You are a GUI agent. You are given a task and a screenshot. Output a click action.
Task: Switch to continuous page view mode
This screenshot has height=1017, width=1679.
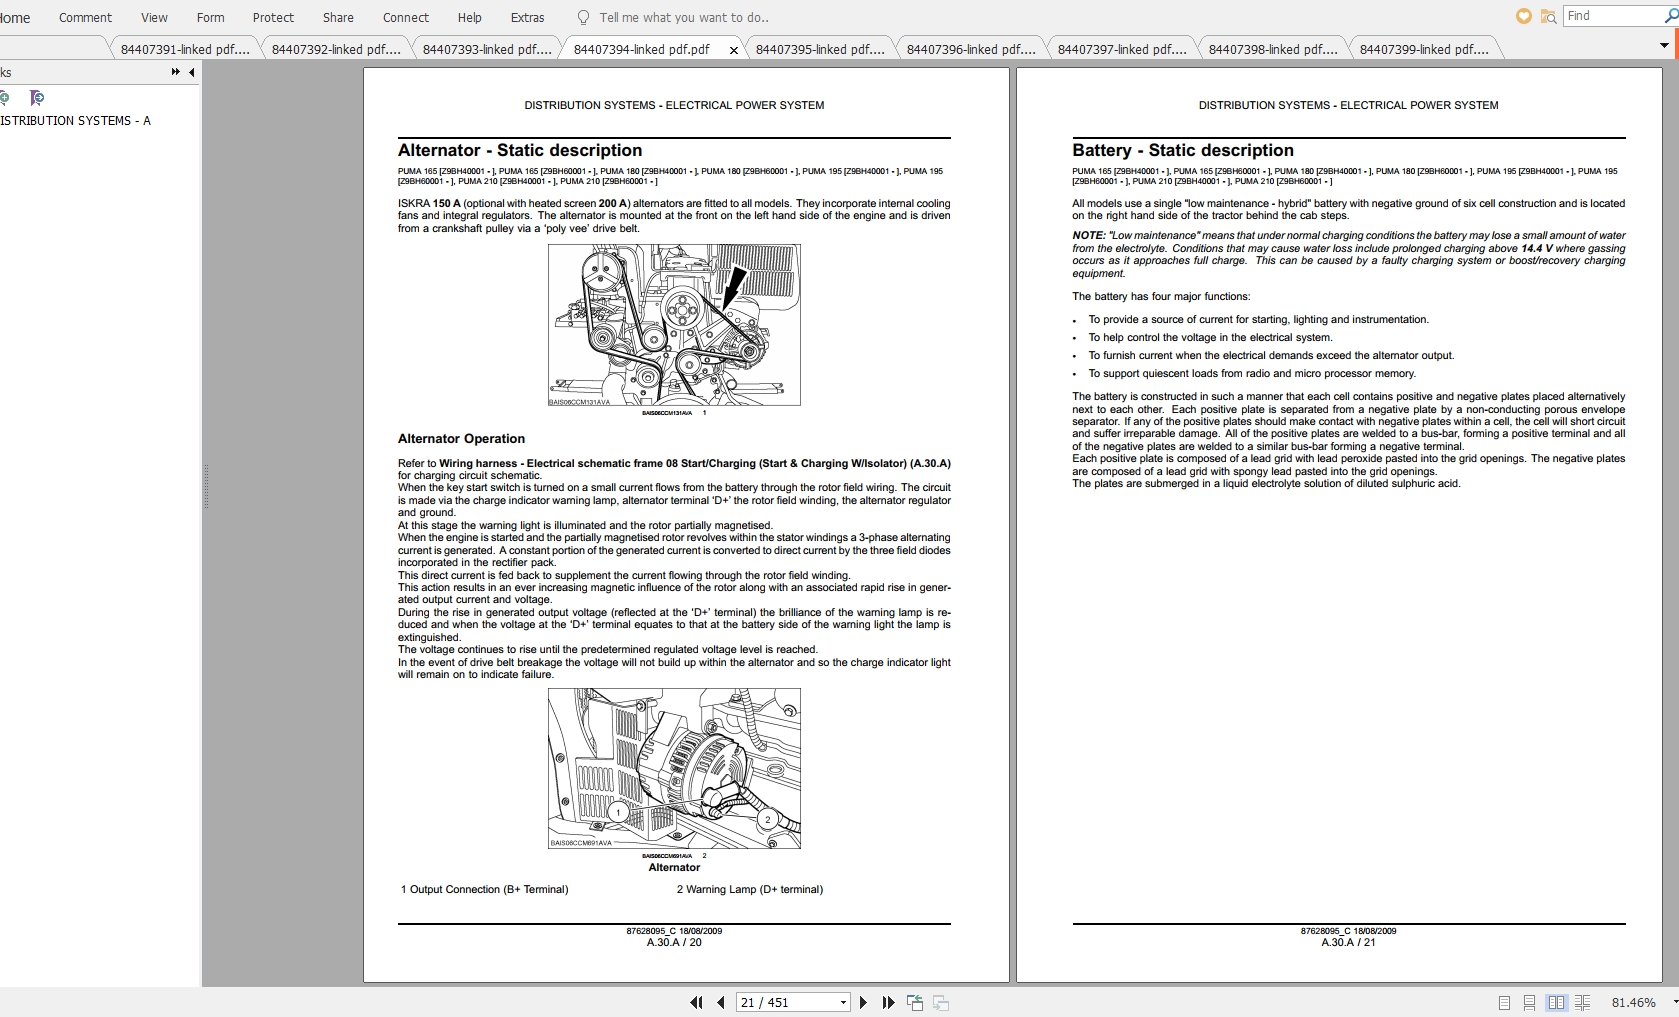pyautogui.click(x=1529, y=1002)
